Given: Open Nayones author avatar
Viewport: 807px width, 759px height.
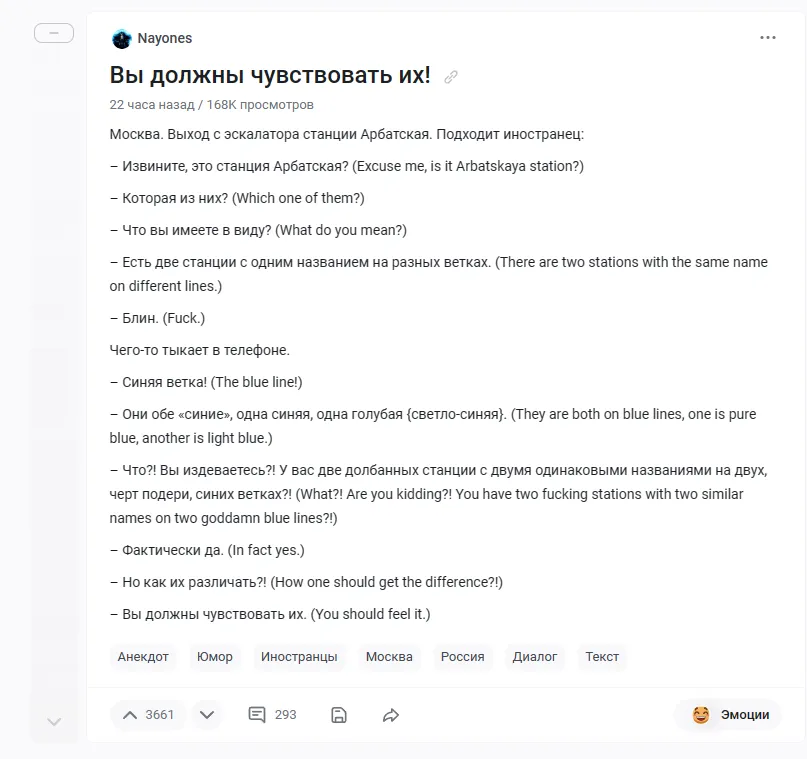Looking at the screenshot, I should 121,39.
